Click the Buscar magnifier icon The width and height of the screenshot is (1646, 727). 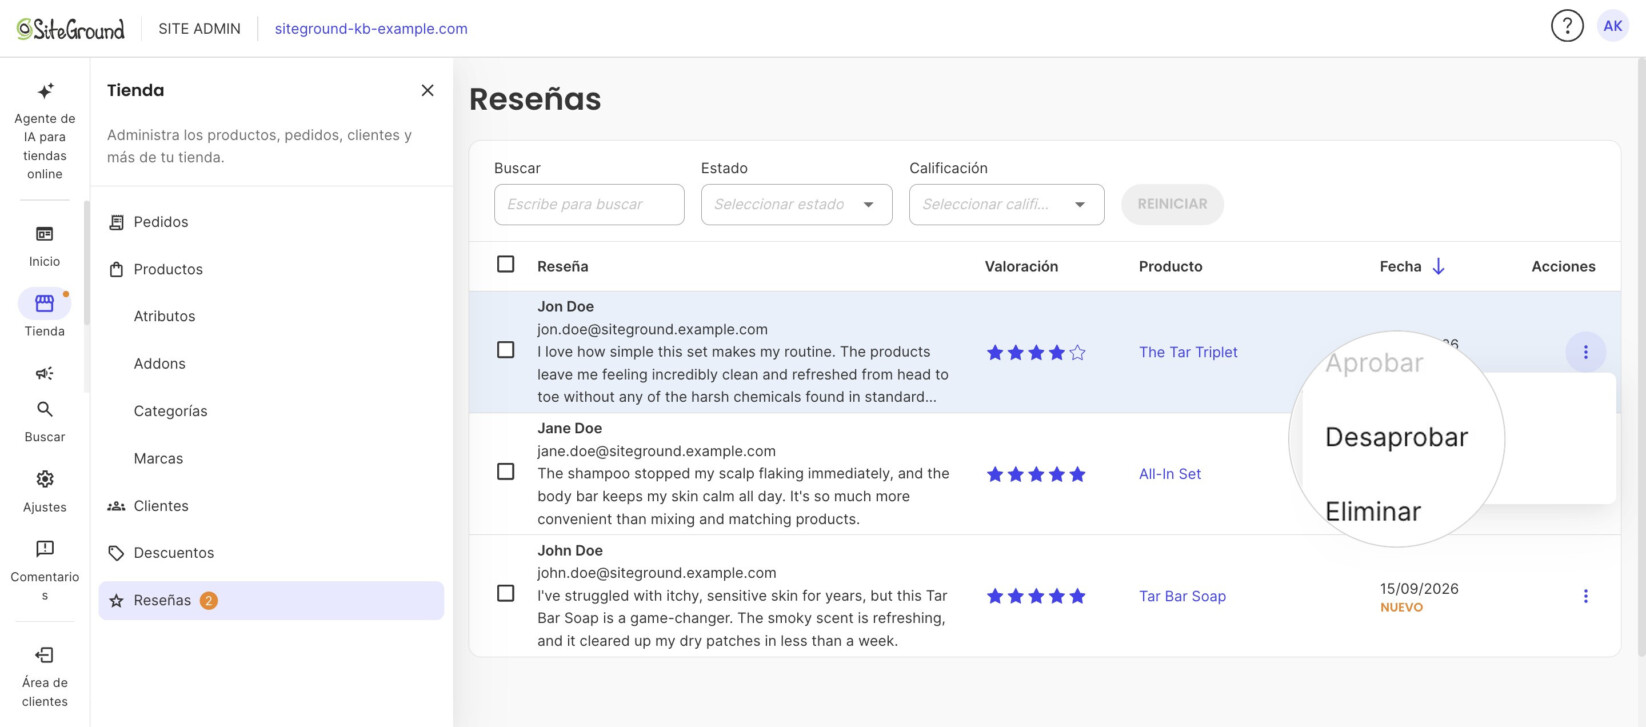pyautogui.click(x=44, y=409)
